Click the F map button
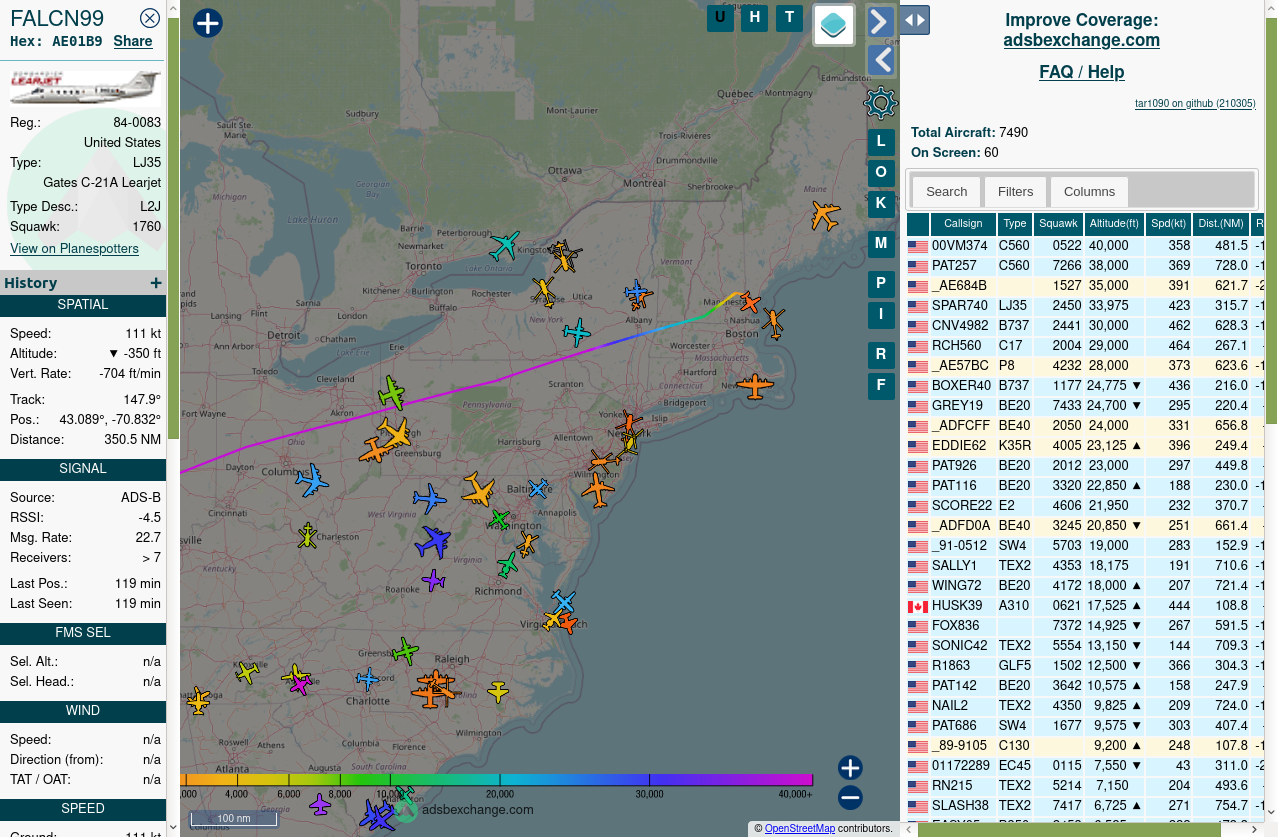Viewport: 1278px width, 837px height. point(881,385)
